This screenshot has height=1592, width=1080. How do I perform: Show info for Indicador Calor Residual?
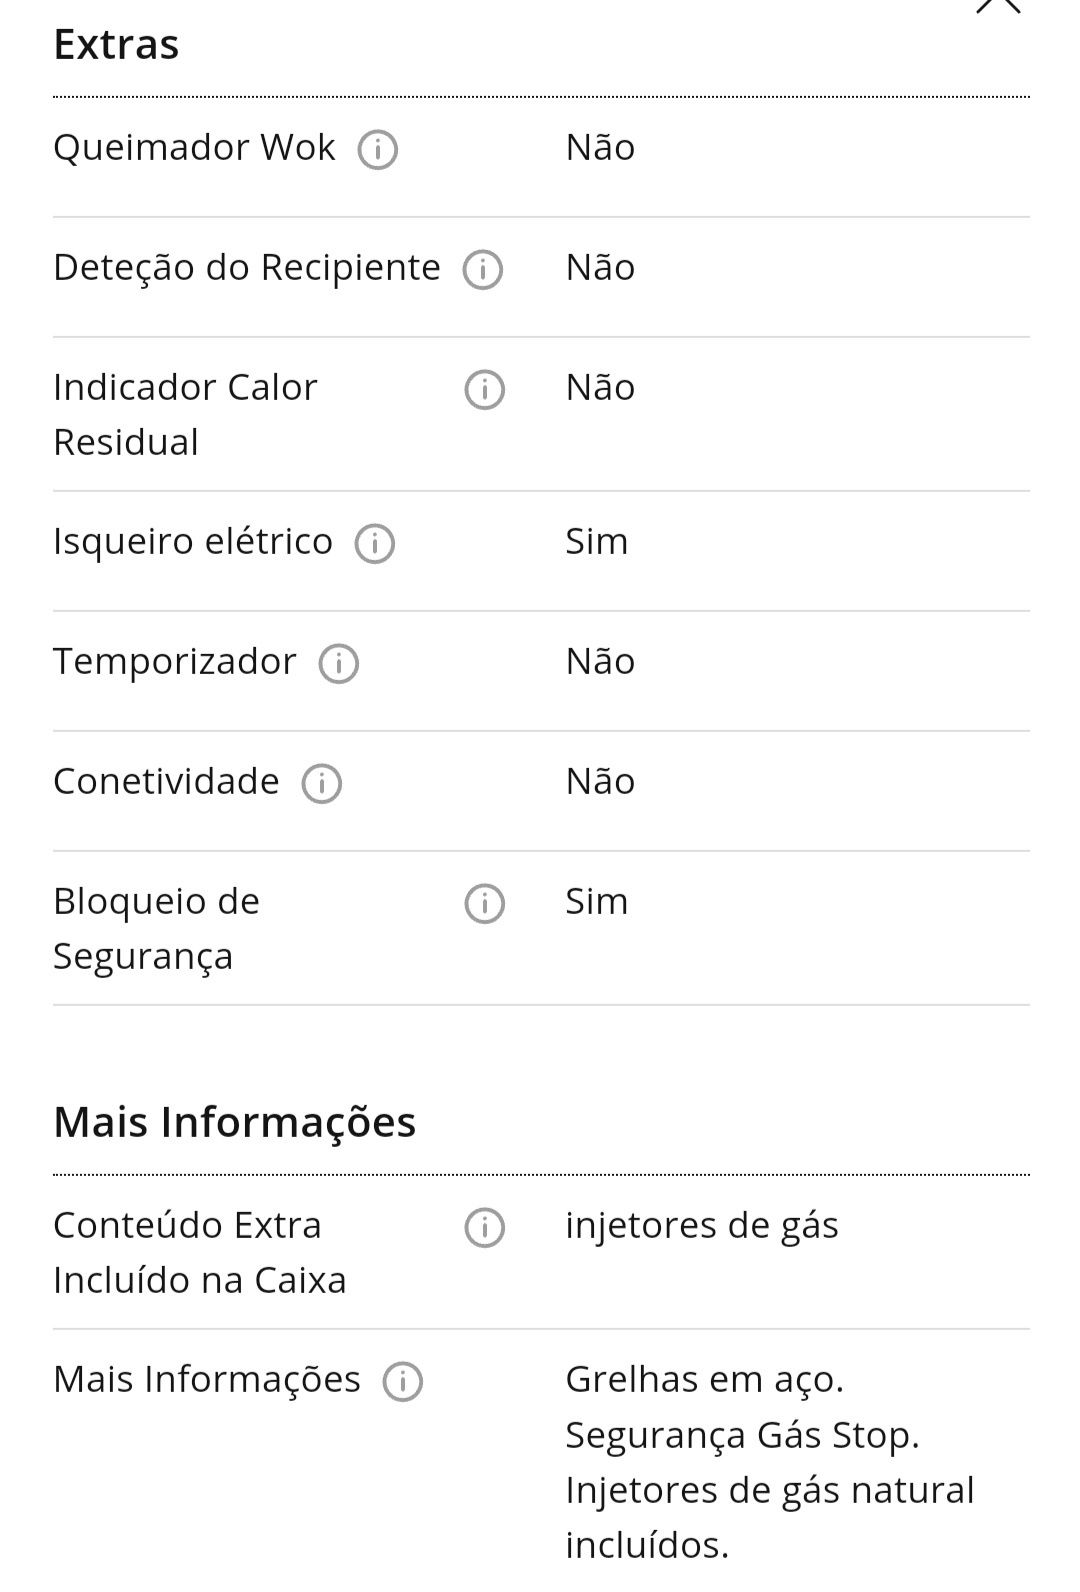pyautogui.click(x=484, y=390)
